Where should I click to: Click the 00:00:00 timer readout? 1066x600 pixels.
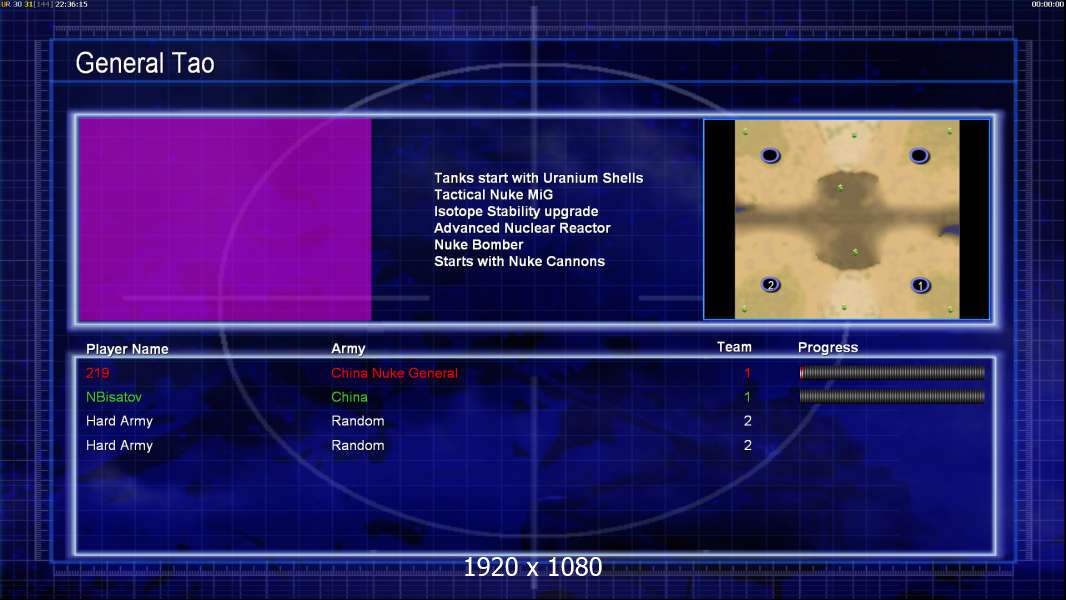pos(1048,4)
